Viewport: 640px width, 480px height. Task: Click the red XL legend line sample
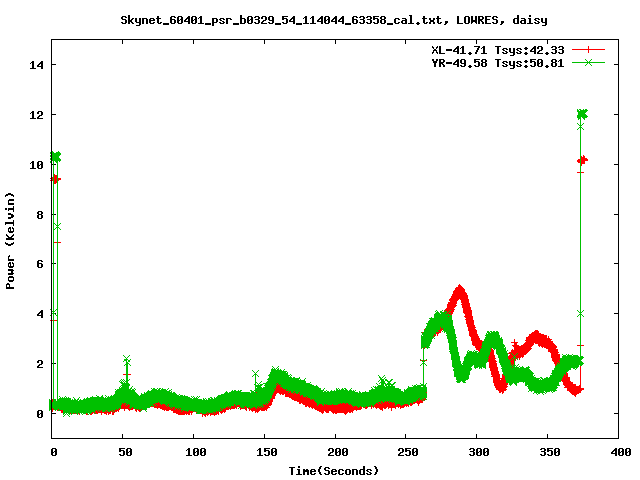[588, 50]
